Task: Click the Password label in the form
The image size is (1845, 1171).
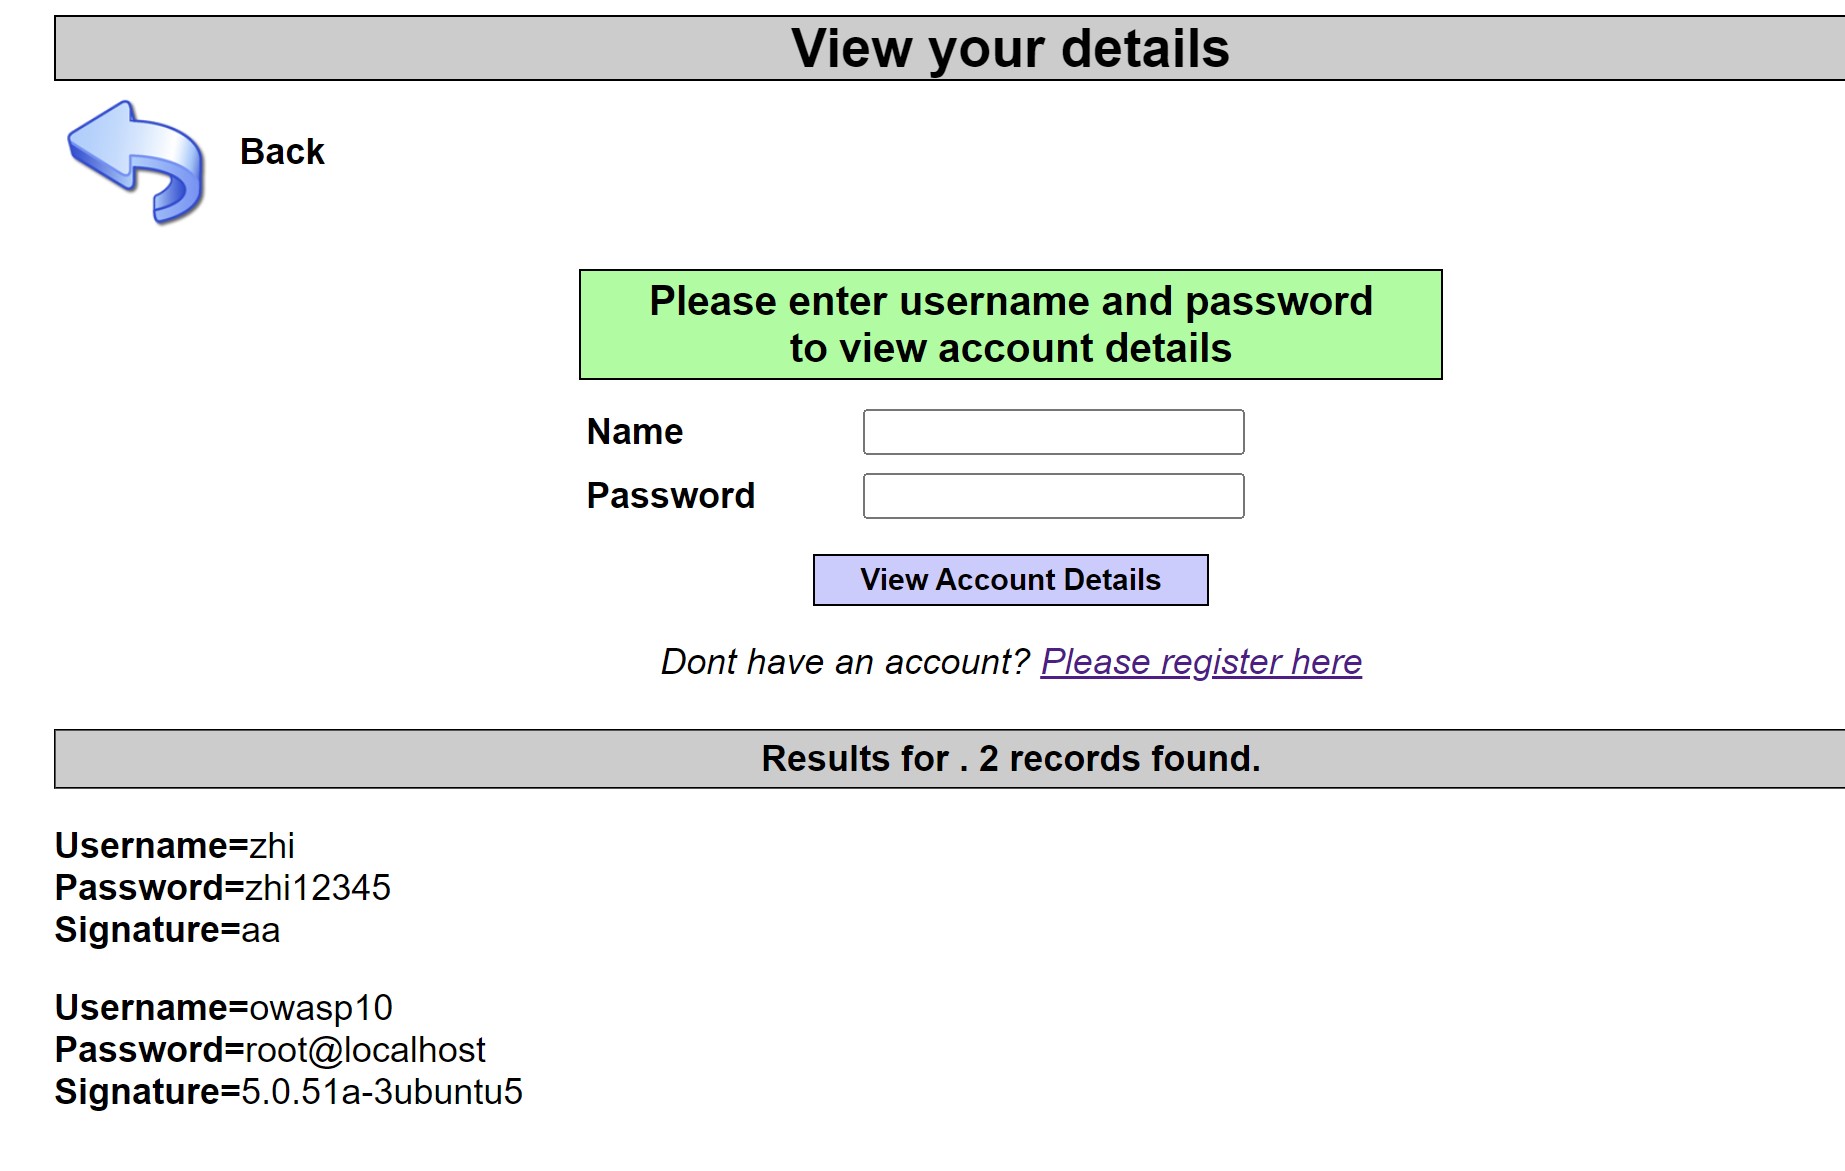Action: coord(670,496)
